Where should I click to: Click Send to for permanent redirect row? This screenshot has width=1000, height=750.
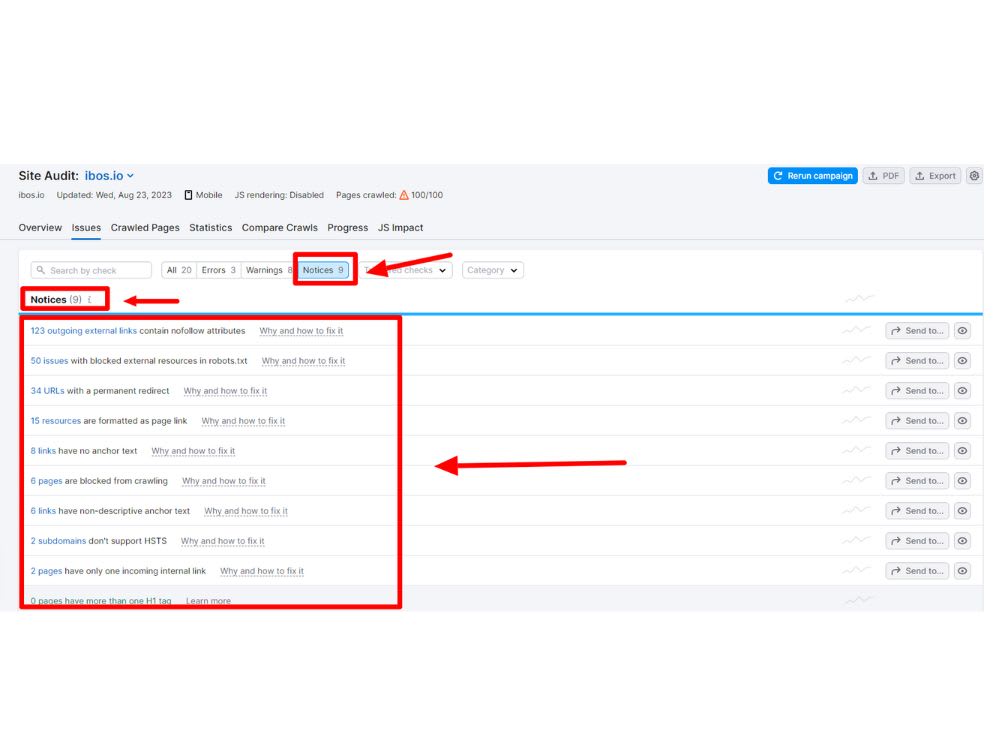917,390
